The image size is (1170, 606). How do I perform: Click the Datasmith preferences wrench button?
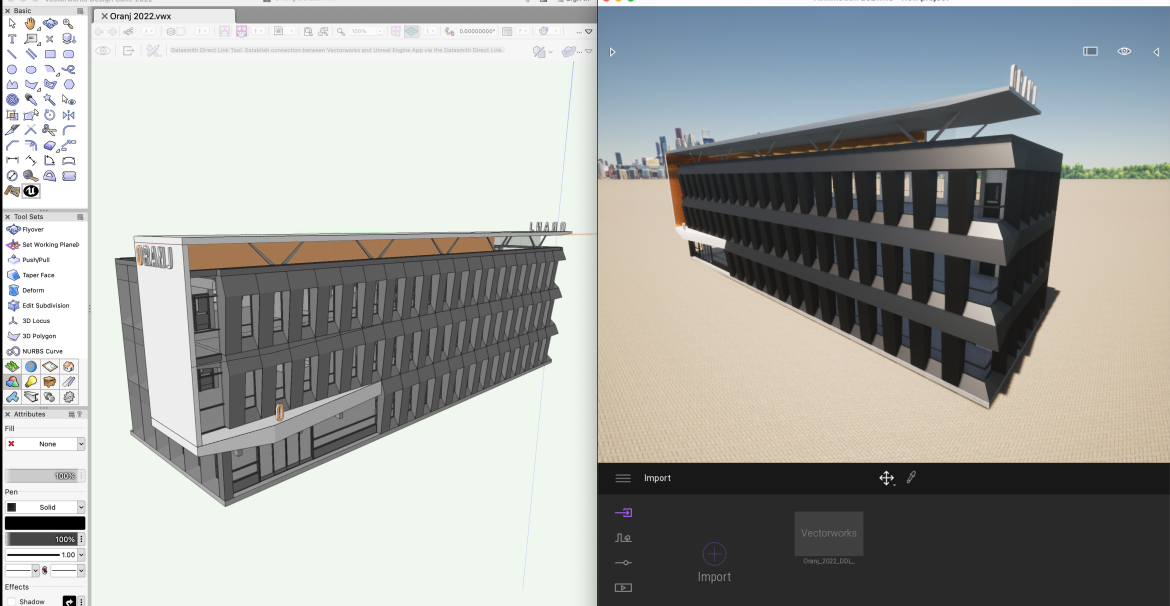point(153,51)
